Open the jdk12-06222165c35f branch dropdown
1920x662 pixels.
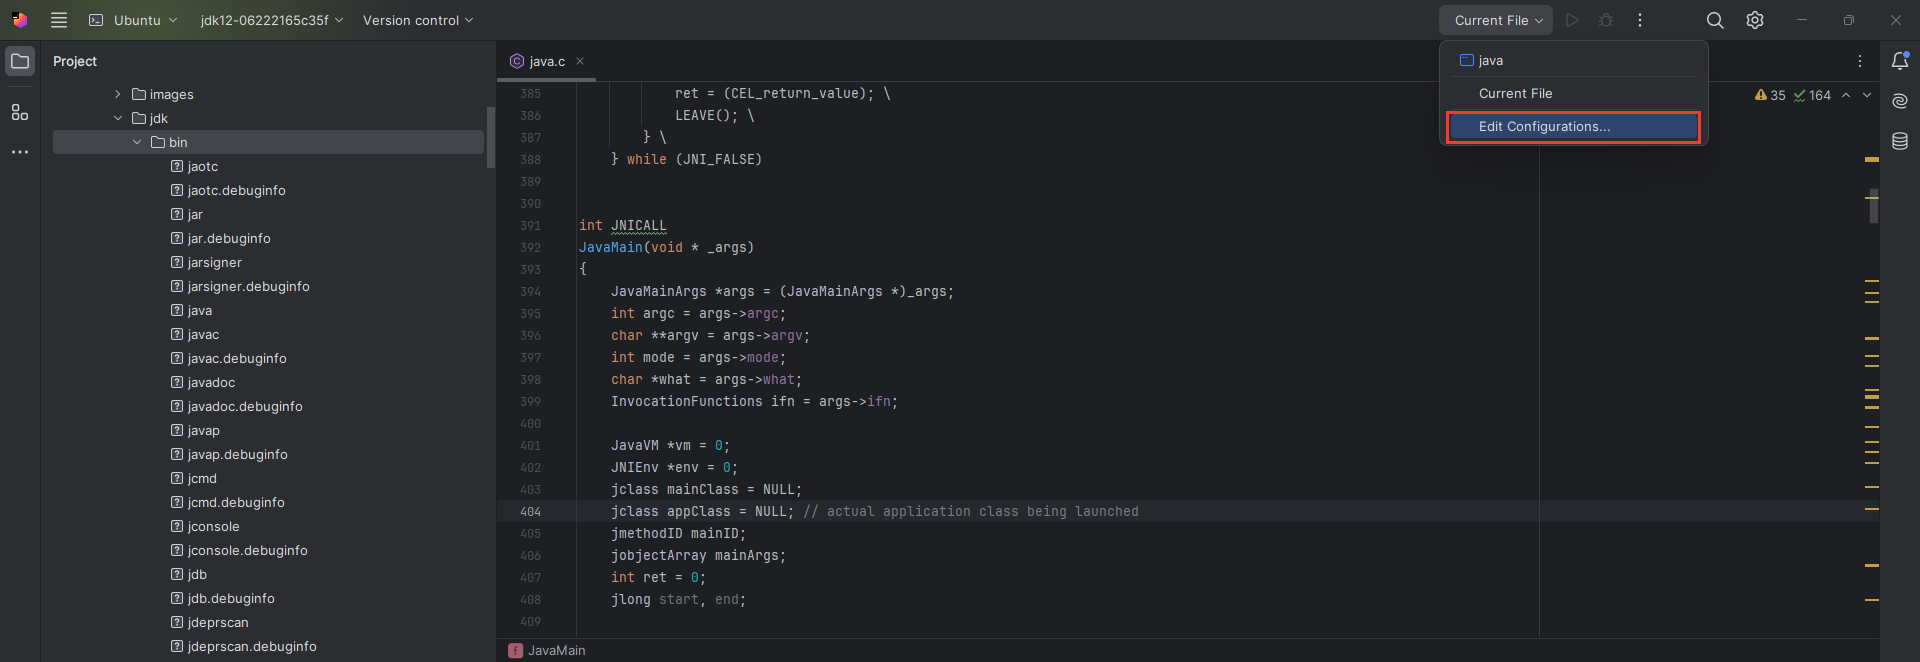pyautogui.click(x=272, y=20)
